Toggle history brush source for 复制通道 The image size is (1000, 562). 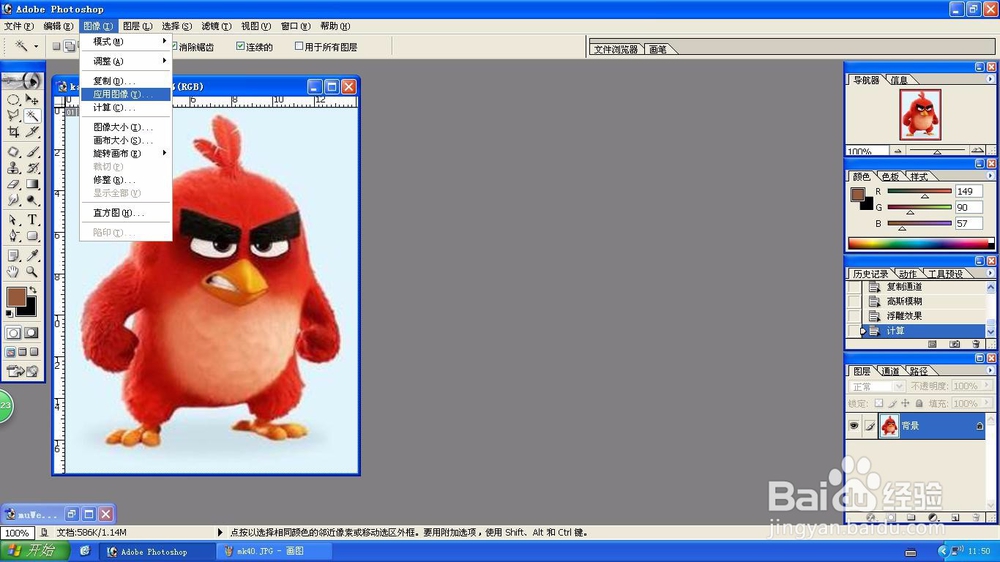tap(853, 287)
